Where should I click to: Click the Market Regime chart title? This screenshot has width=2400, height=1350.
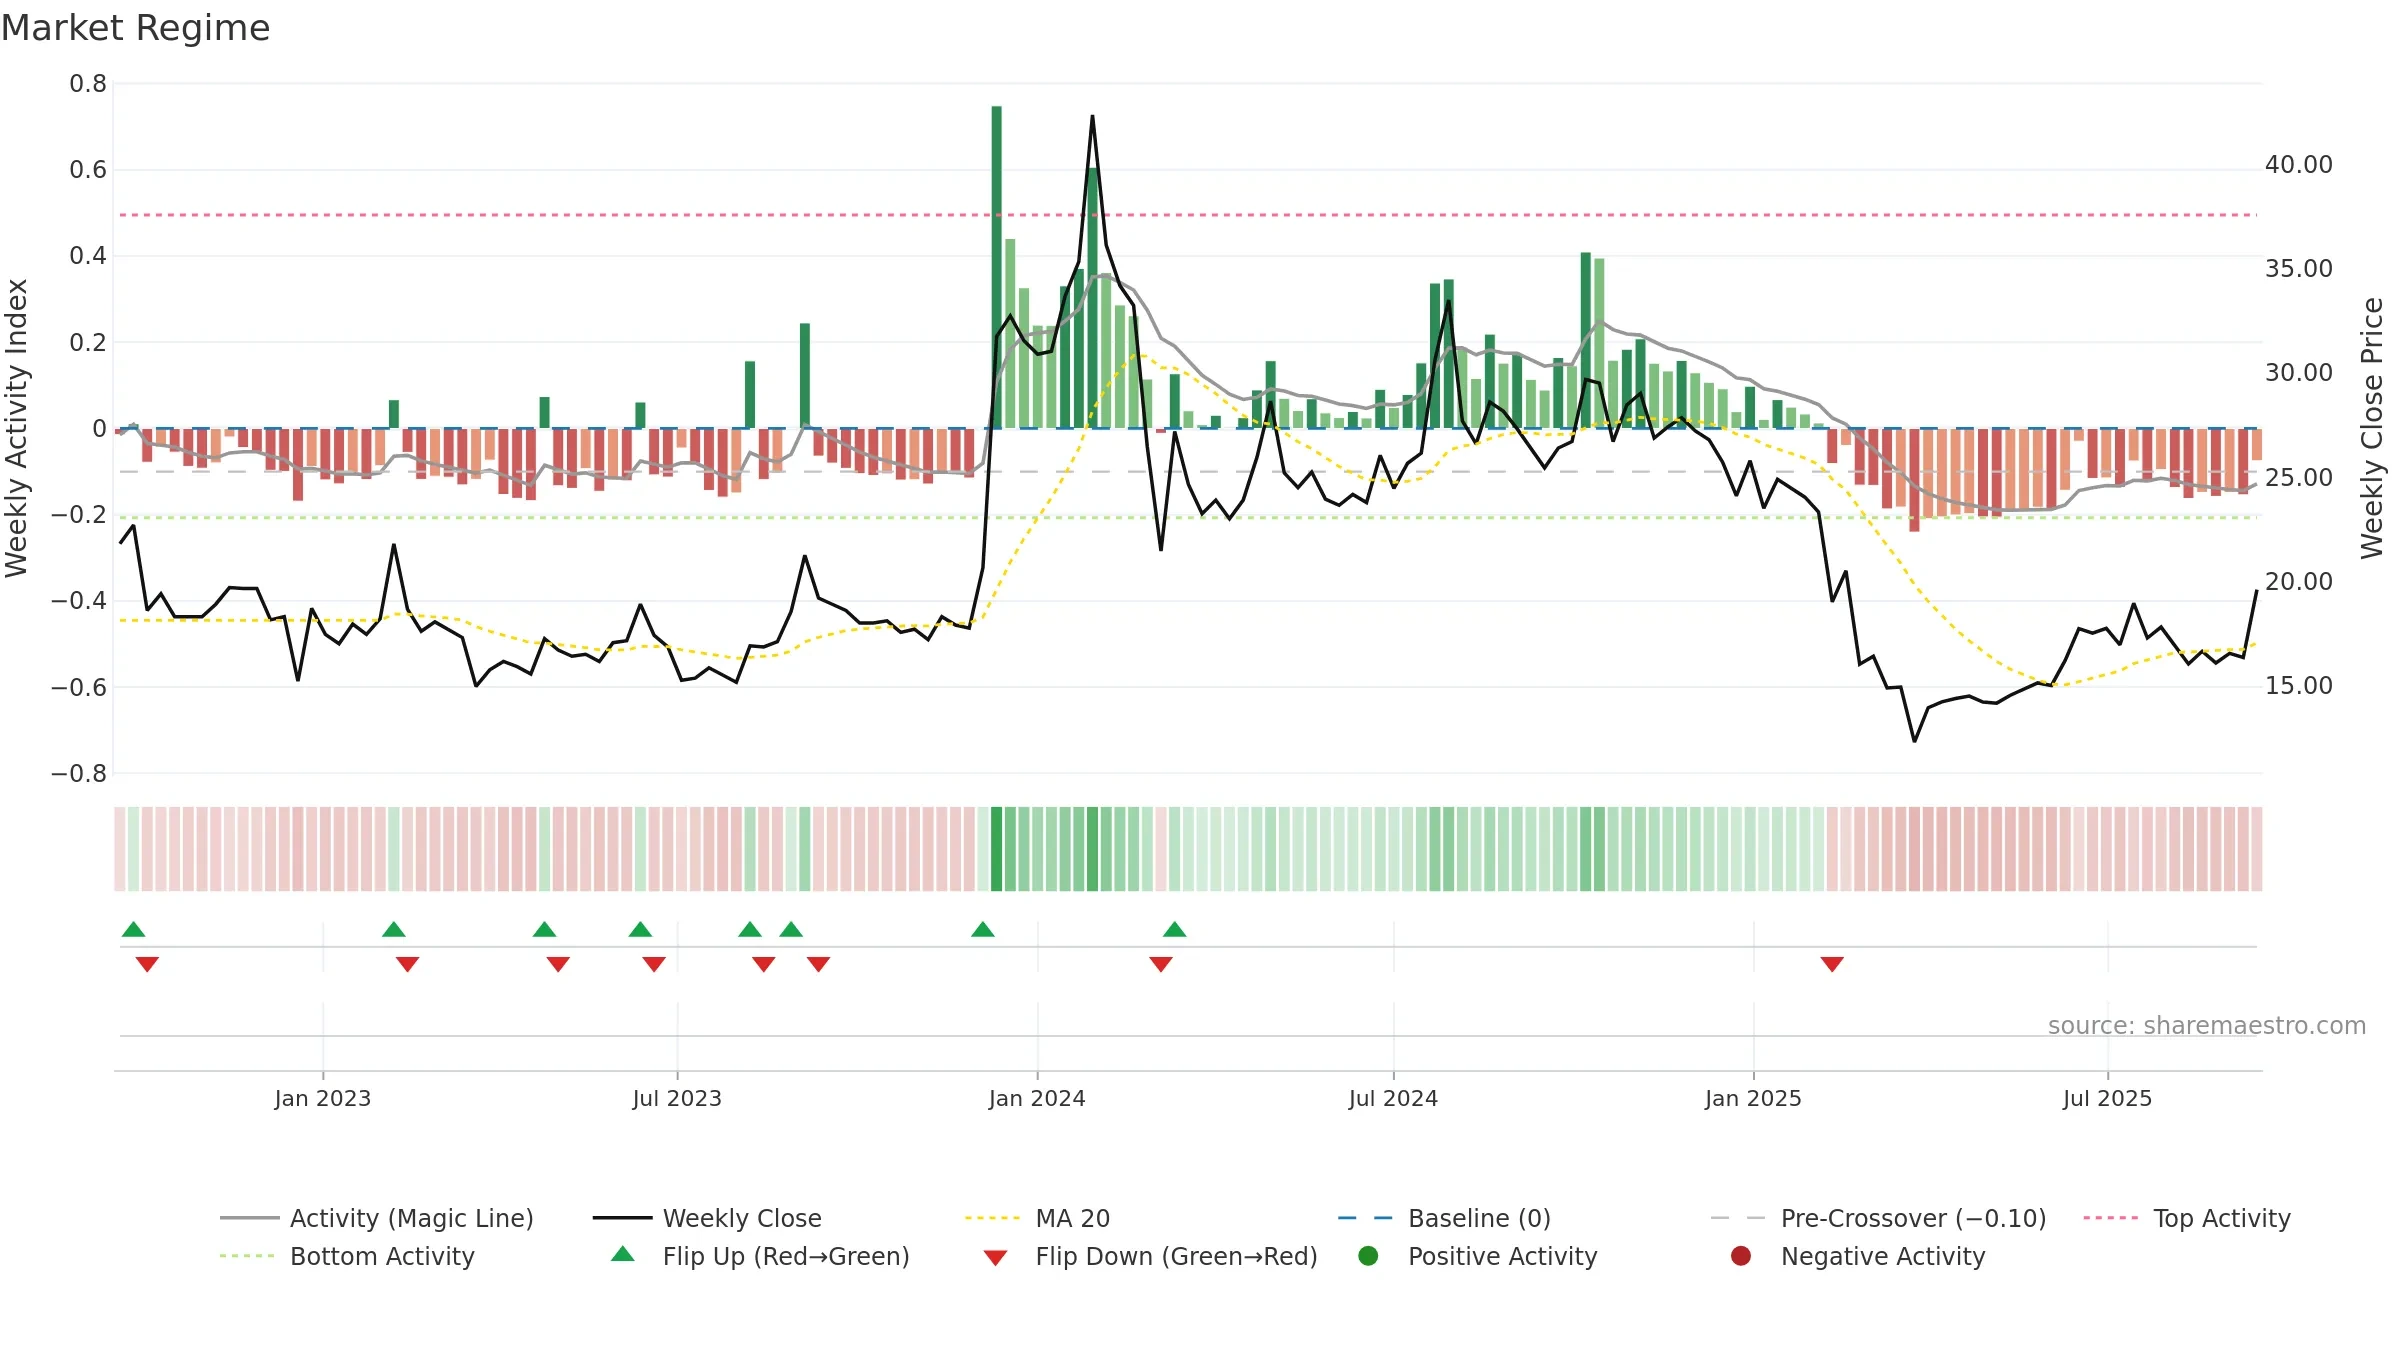tap(135, 28)
